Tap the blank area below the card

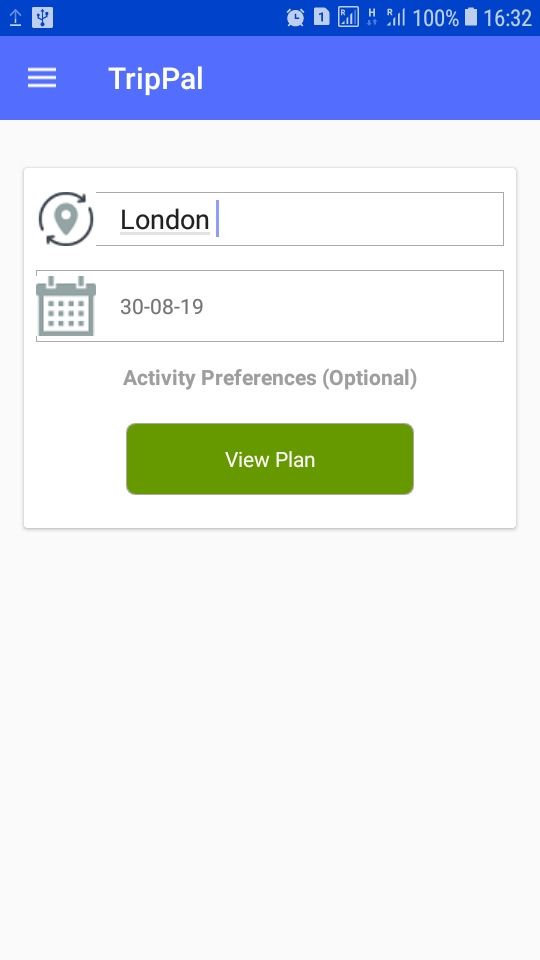click(270, 744)
